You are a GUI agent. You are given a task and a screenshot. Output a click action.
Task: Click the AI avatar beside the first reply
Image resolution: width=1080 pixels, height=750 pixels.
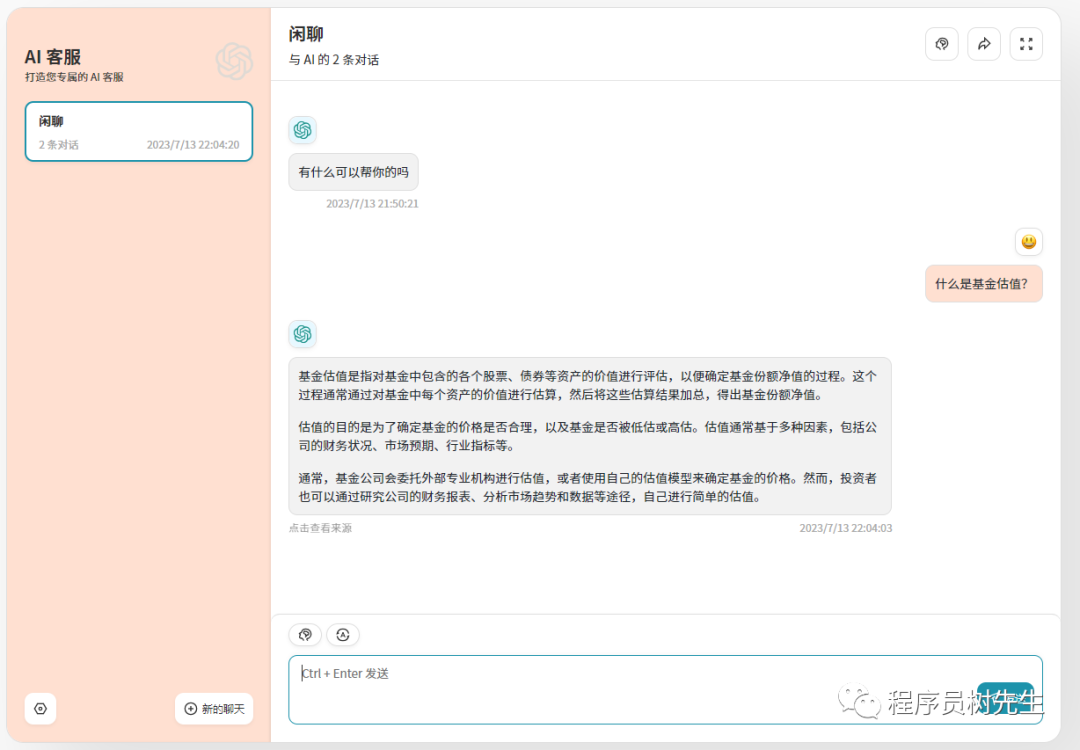(x=302, y=130)
